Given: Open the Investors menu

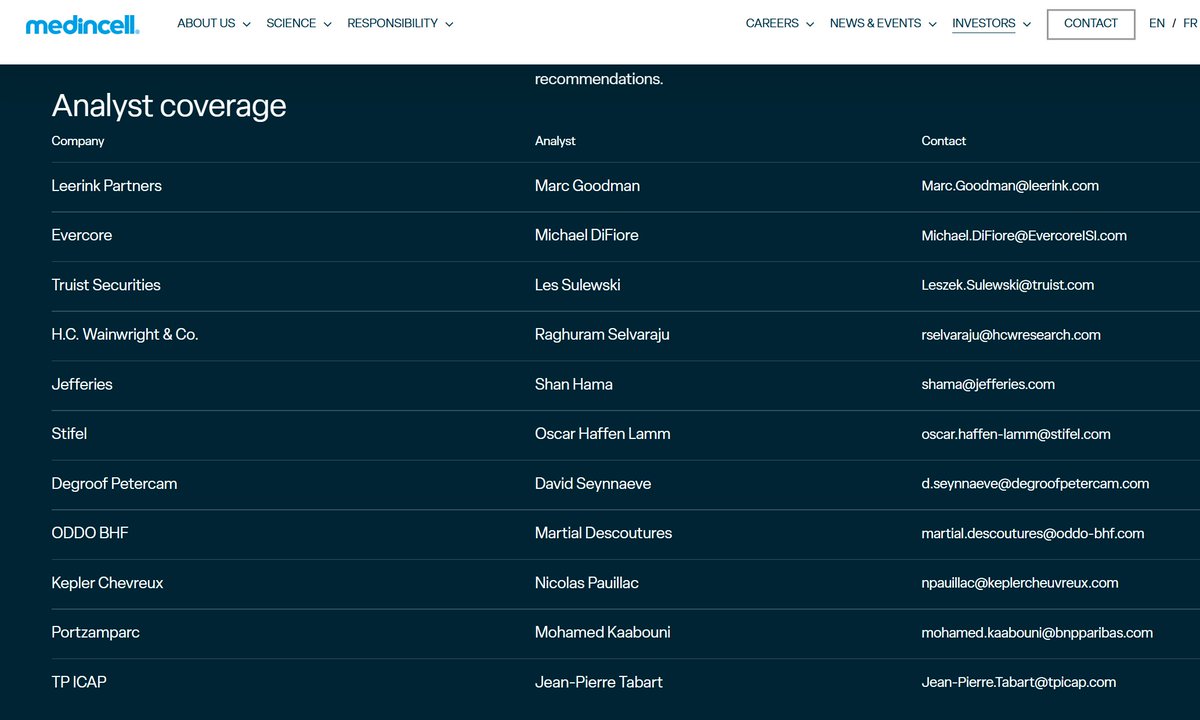Looking at the screenshot, I should tap(983, 23).
